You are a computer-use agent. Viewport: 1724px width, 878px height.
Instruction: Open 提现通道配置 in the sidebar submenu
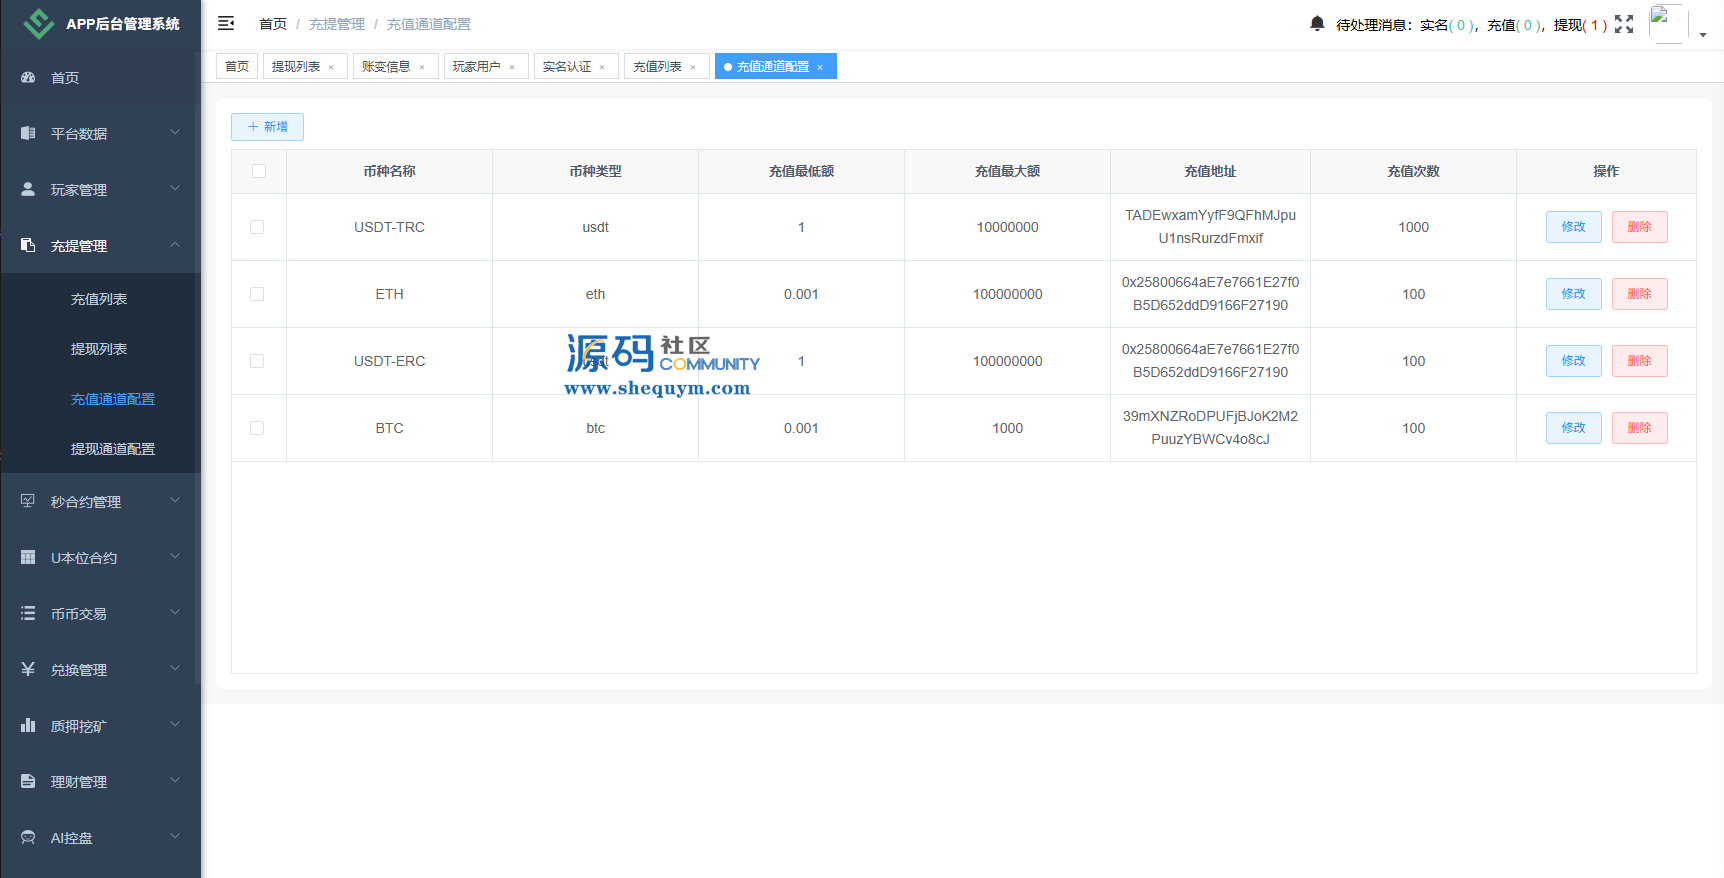pos(112,449)
